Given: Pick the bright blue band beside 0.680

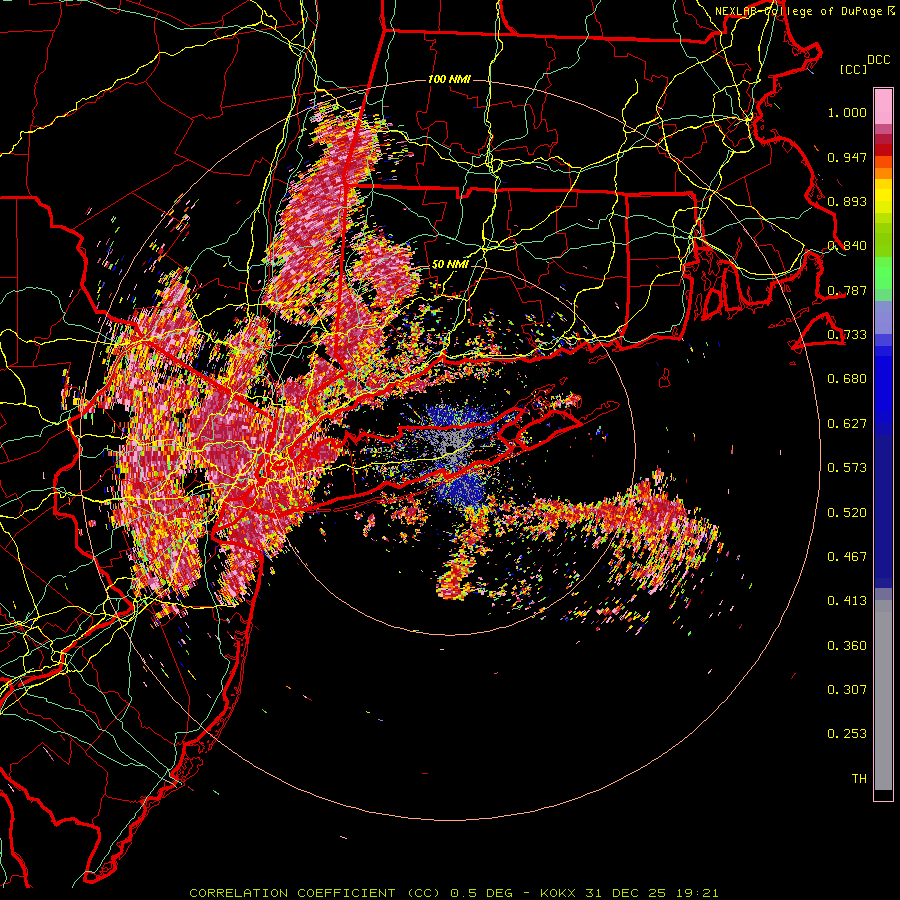Looking at the screenshot, I should pos(883,385).
